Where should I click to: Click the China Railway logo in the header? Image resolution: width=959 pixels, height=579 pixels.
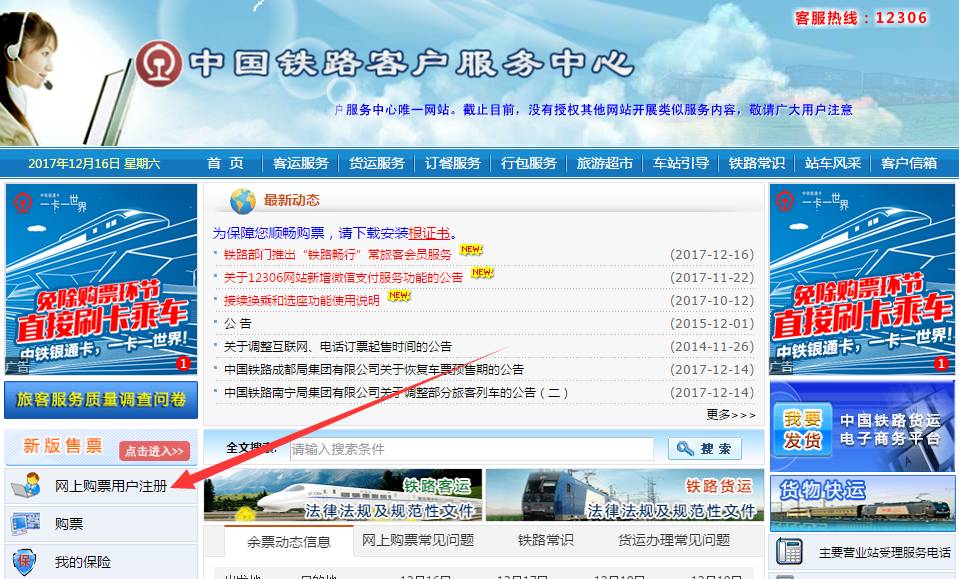(155, 62)
